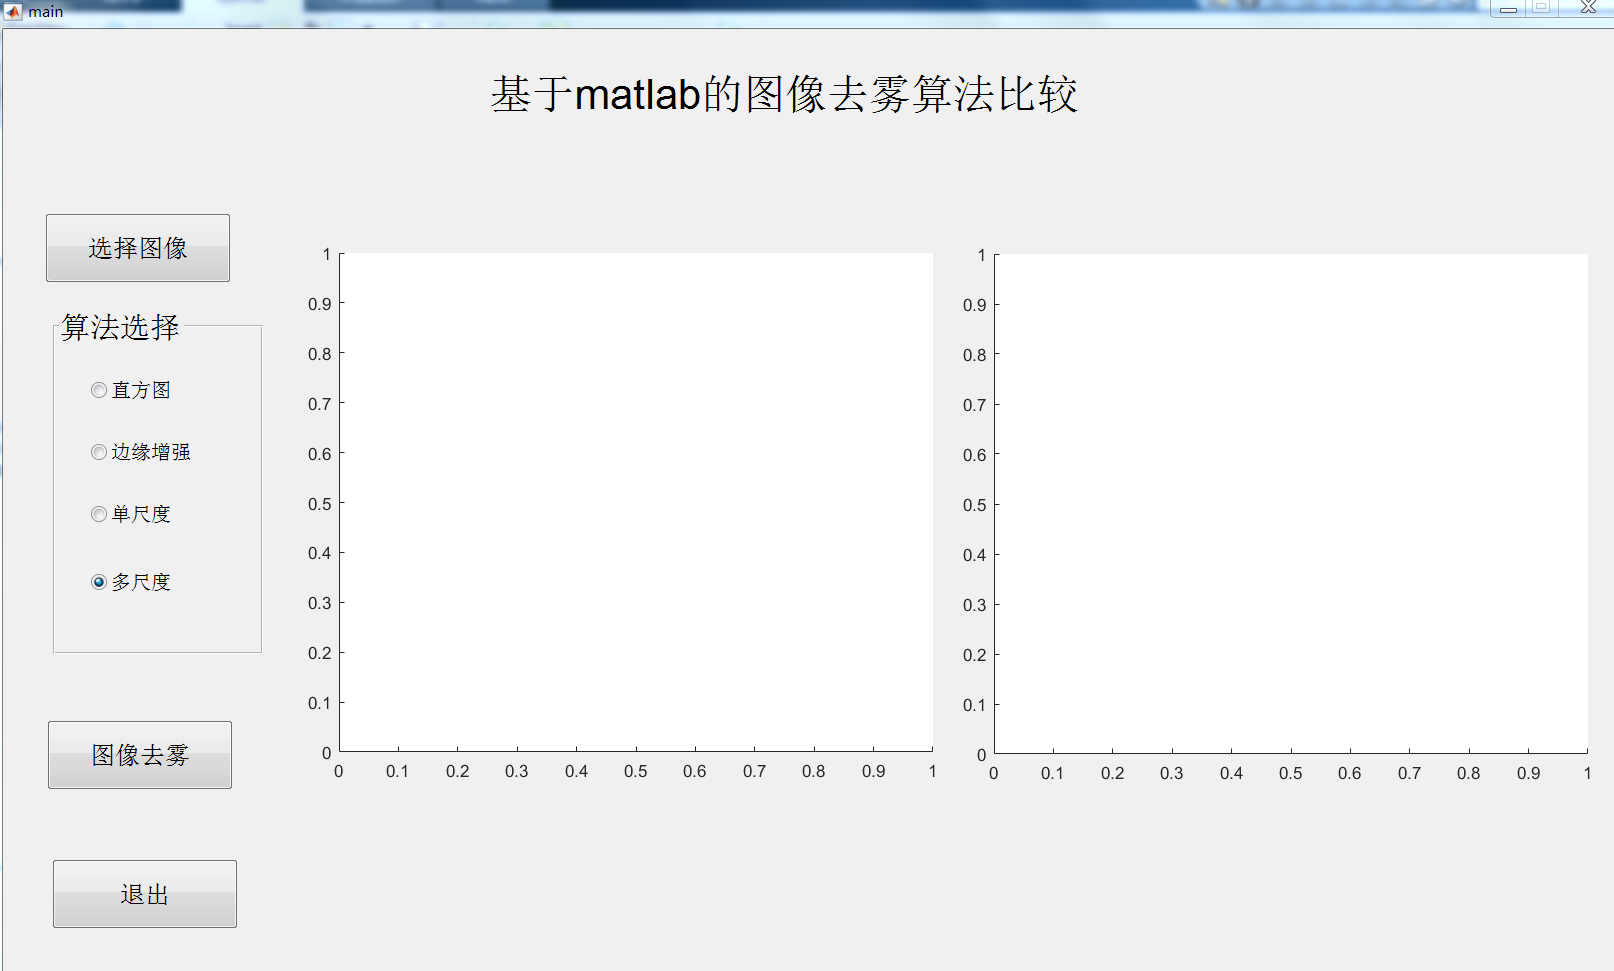The height and width of the screenshot is (971, 1614).
Task: Minimize the main window
Action: [1508, 8]
